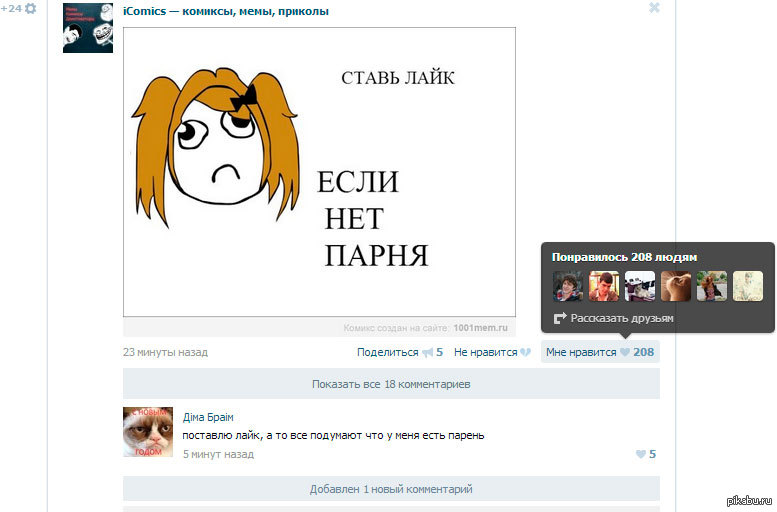
Task: Click the megaphone share icon
Action: [x=427, y=352]
